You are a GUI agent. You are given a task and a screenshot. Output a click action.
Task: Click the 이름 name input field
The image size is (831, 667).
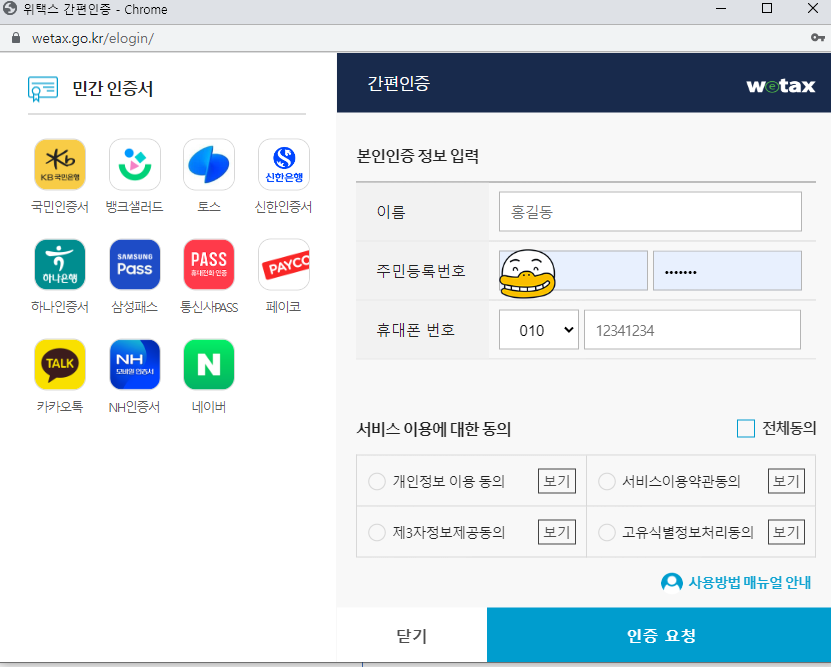(x=650, y=212)
